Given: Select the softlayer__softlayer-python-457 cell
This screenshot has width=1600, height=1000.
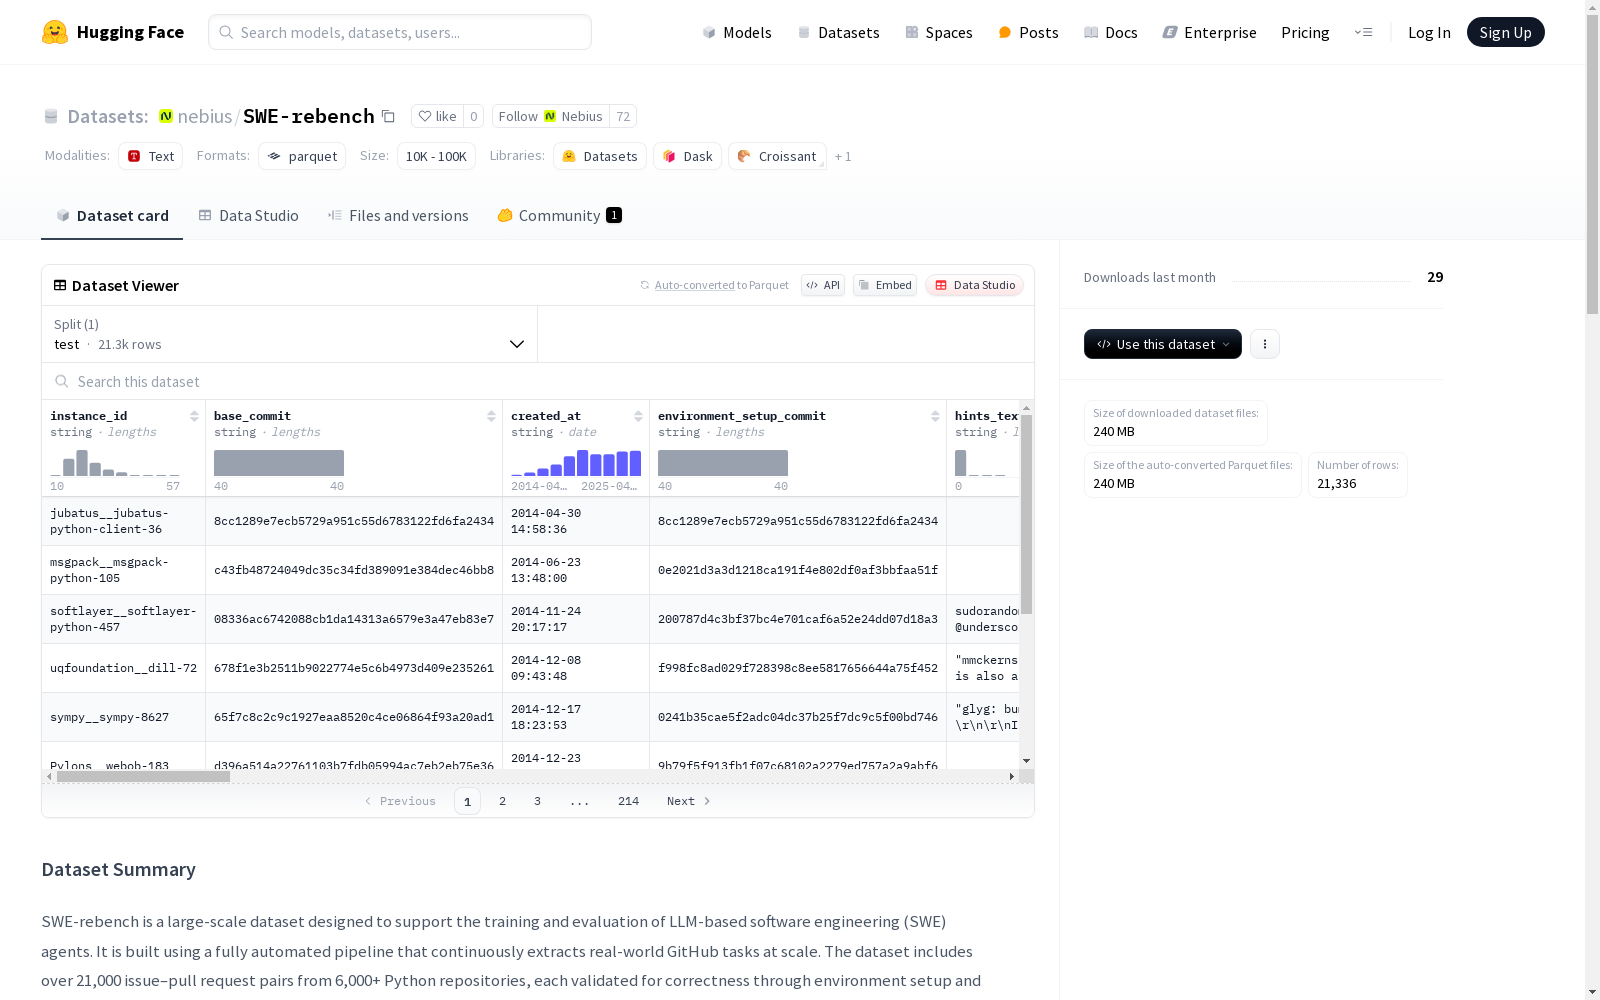Looking at the screenshot, I should click(x=124, y=619).
